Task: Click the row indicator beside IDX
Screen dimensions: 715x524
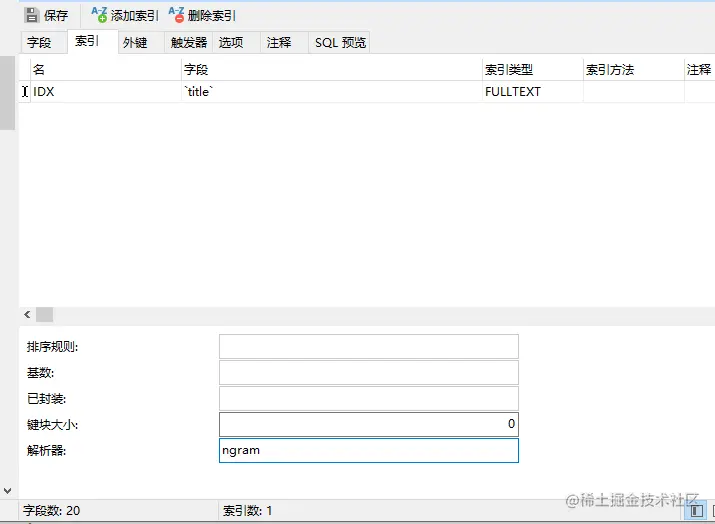Action: click(x=25, y=92)
